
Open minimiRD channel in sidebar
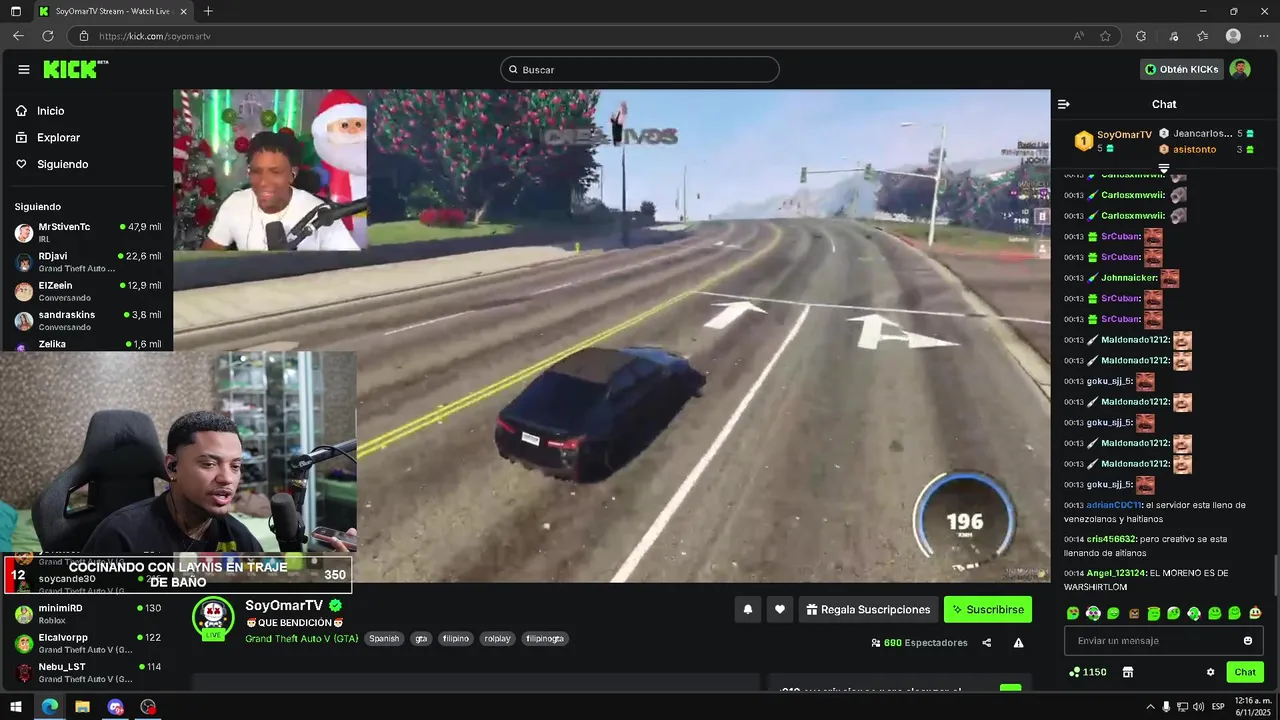pyautogui.click(x=88, y=614)
